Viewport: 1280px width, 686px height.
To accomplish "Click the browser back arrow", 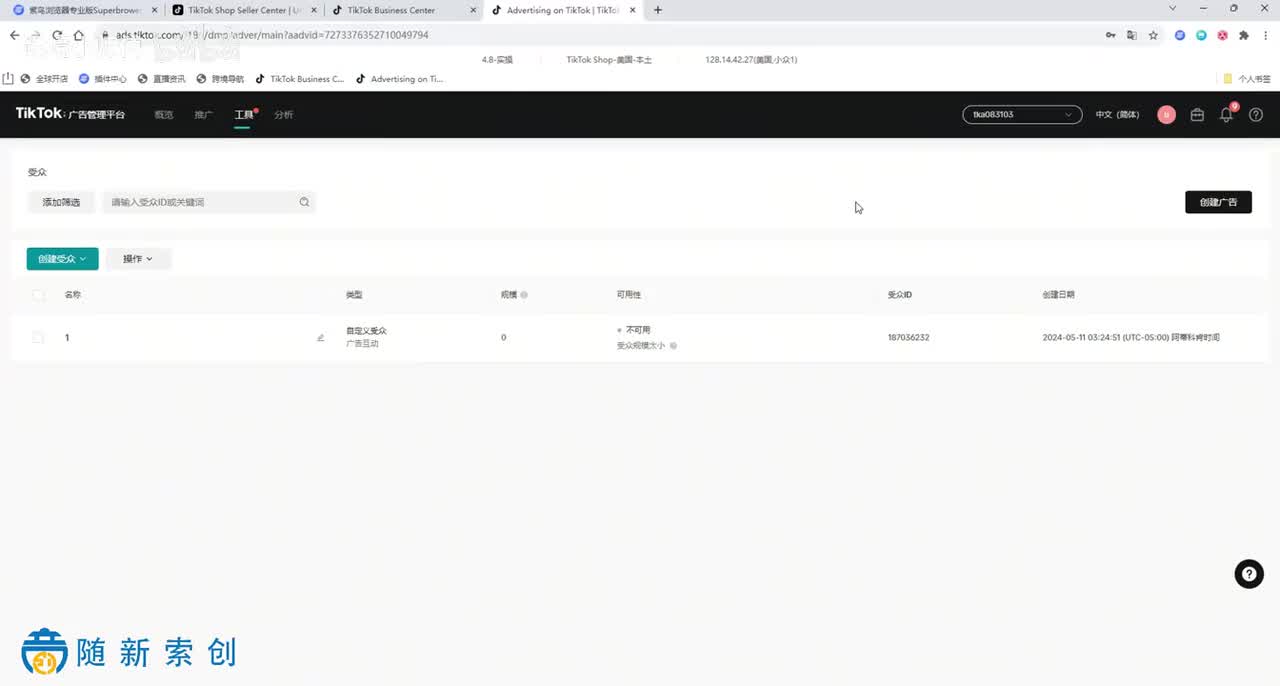I will pyautogui.click(x=14, y=35).
